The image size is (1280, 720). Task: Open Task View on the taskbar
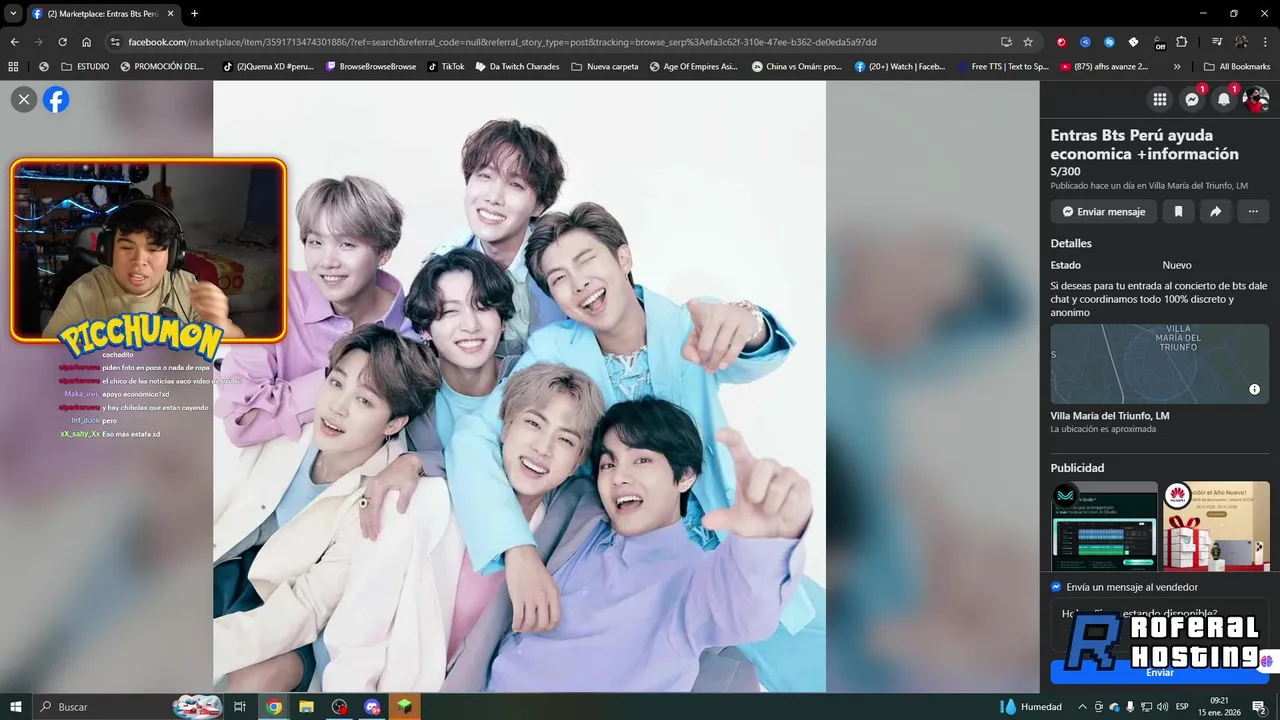pyautogui.click(x=240, y=707)
